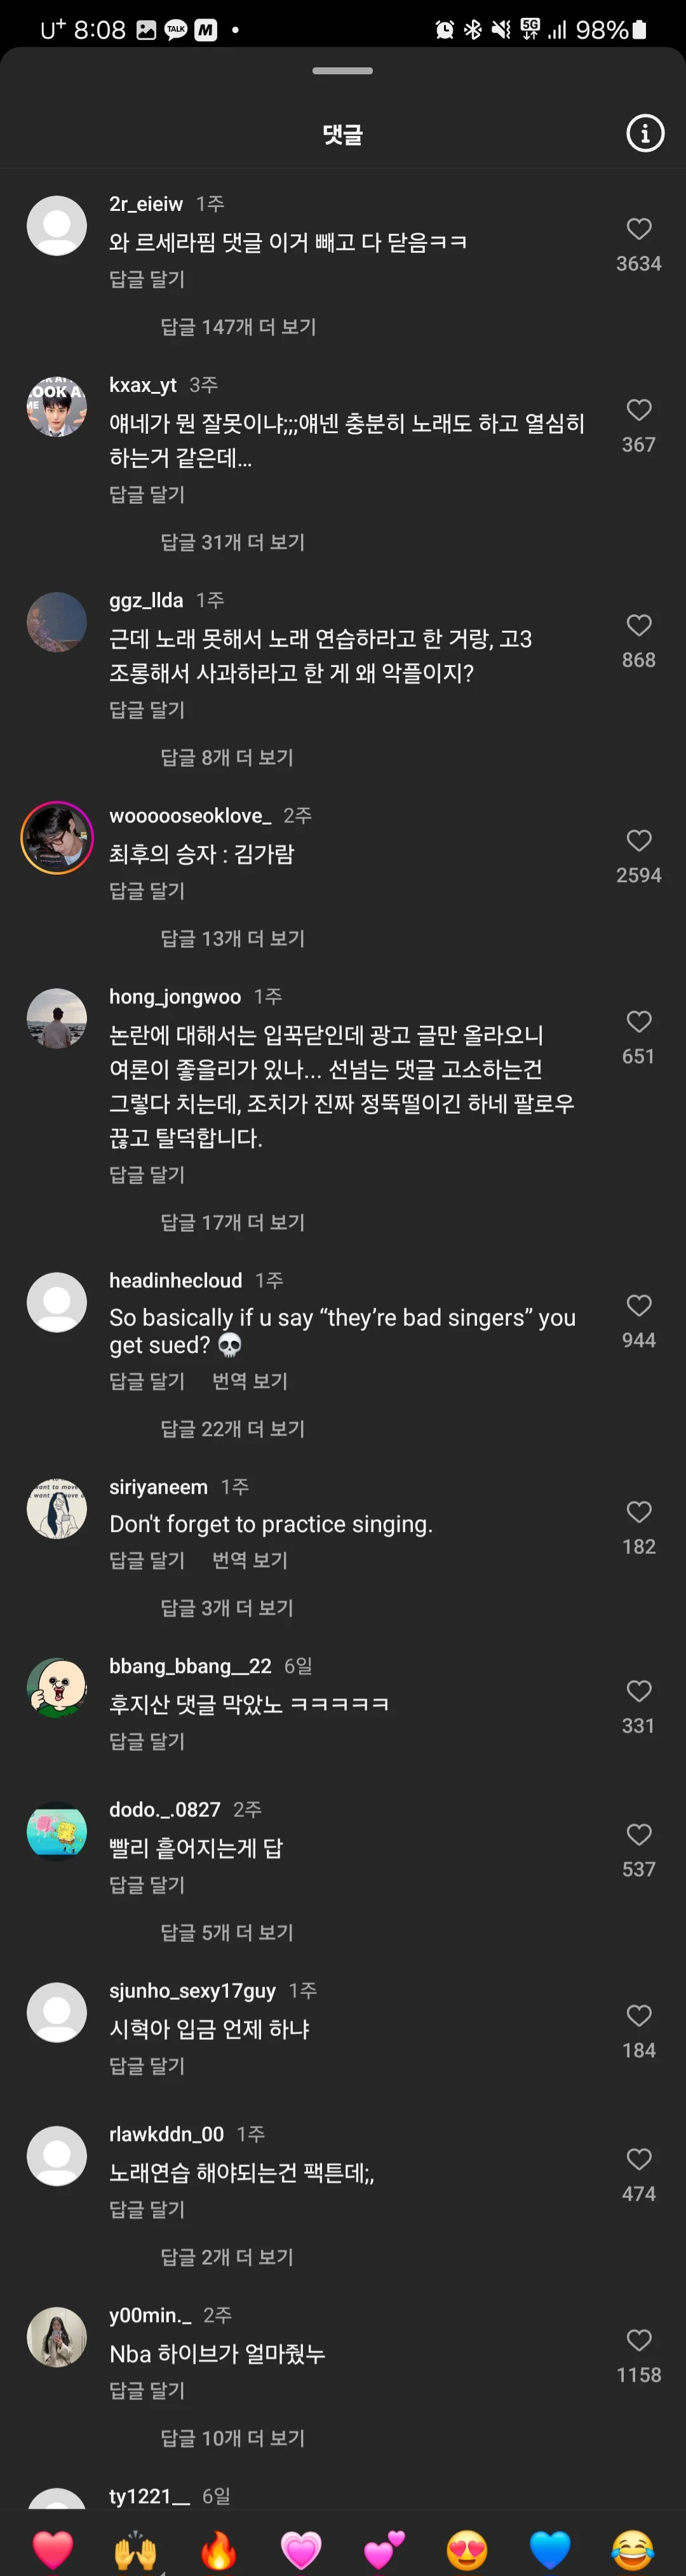686x2576 pixels.
Task: Send the two pink hearts emoji
Action: [x=384, y=2549]
